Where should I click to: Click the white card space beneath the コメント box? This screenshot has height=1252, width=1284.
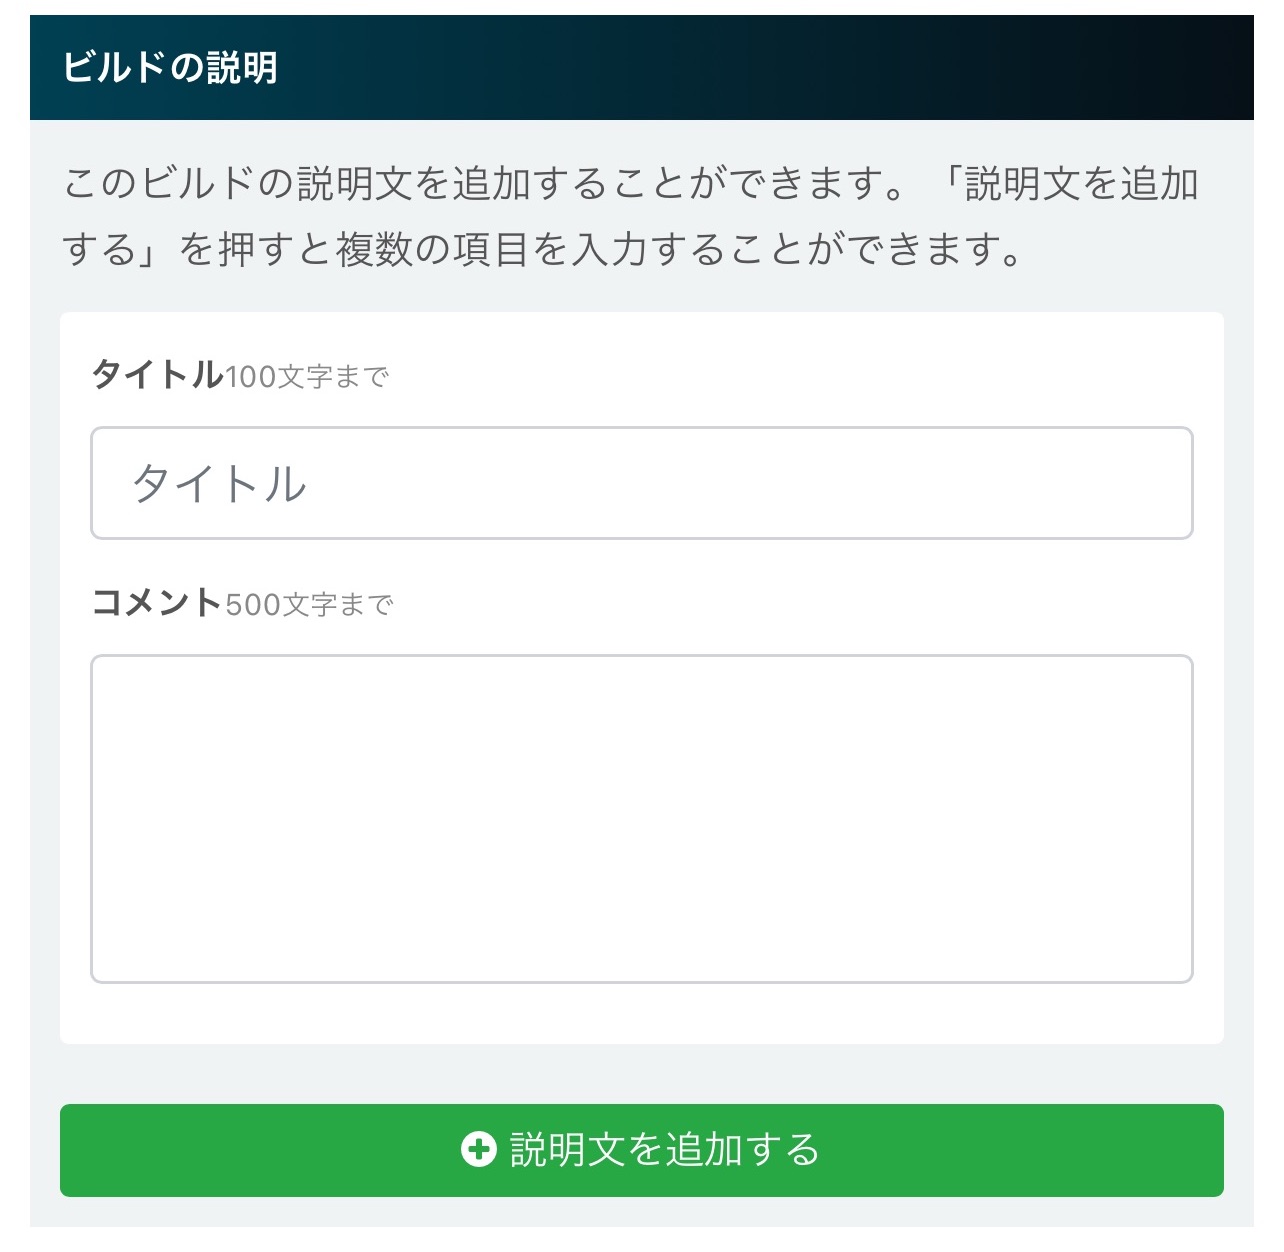tap(642, 1014)
